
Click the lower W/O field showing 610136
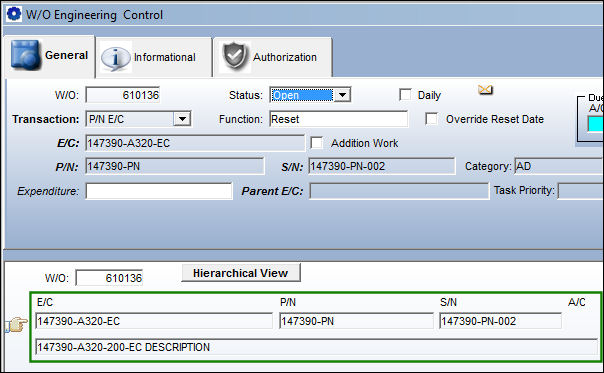pos(109,278)
